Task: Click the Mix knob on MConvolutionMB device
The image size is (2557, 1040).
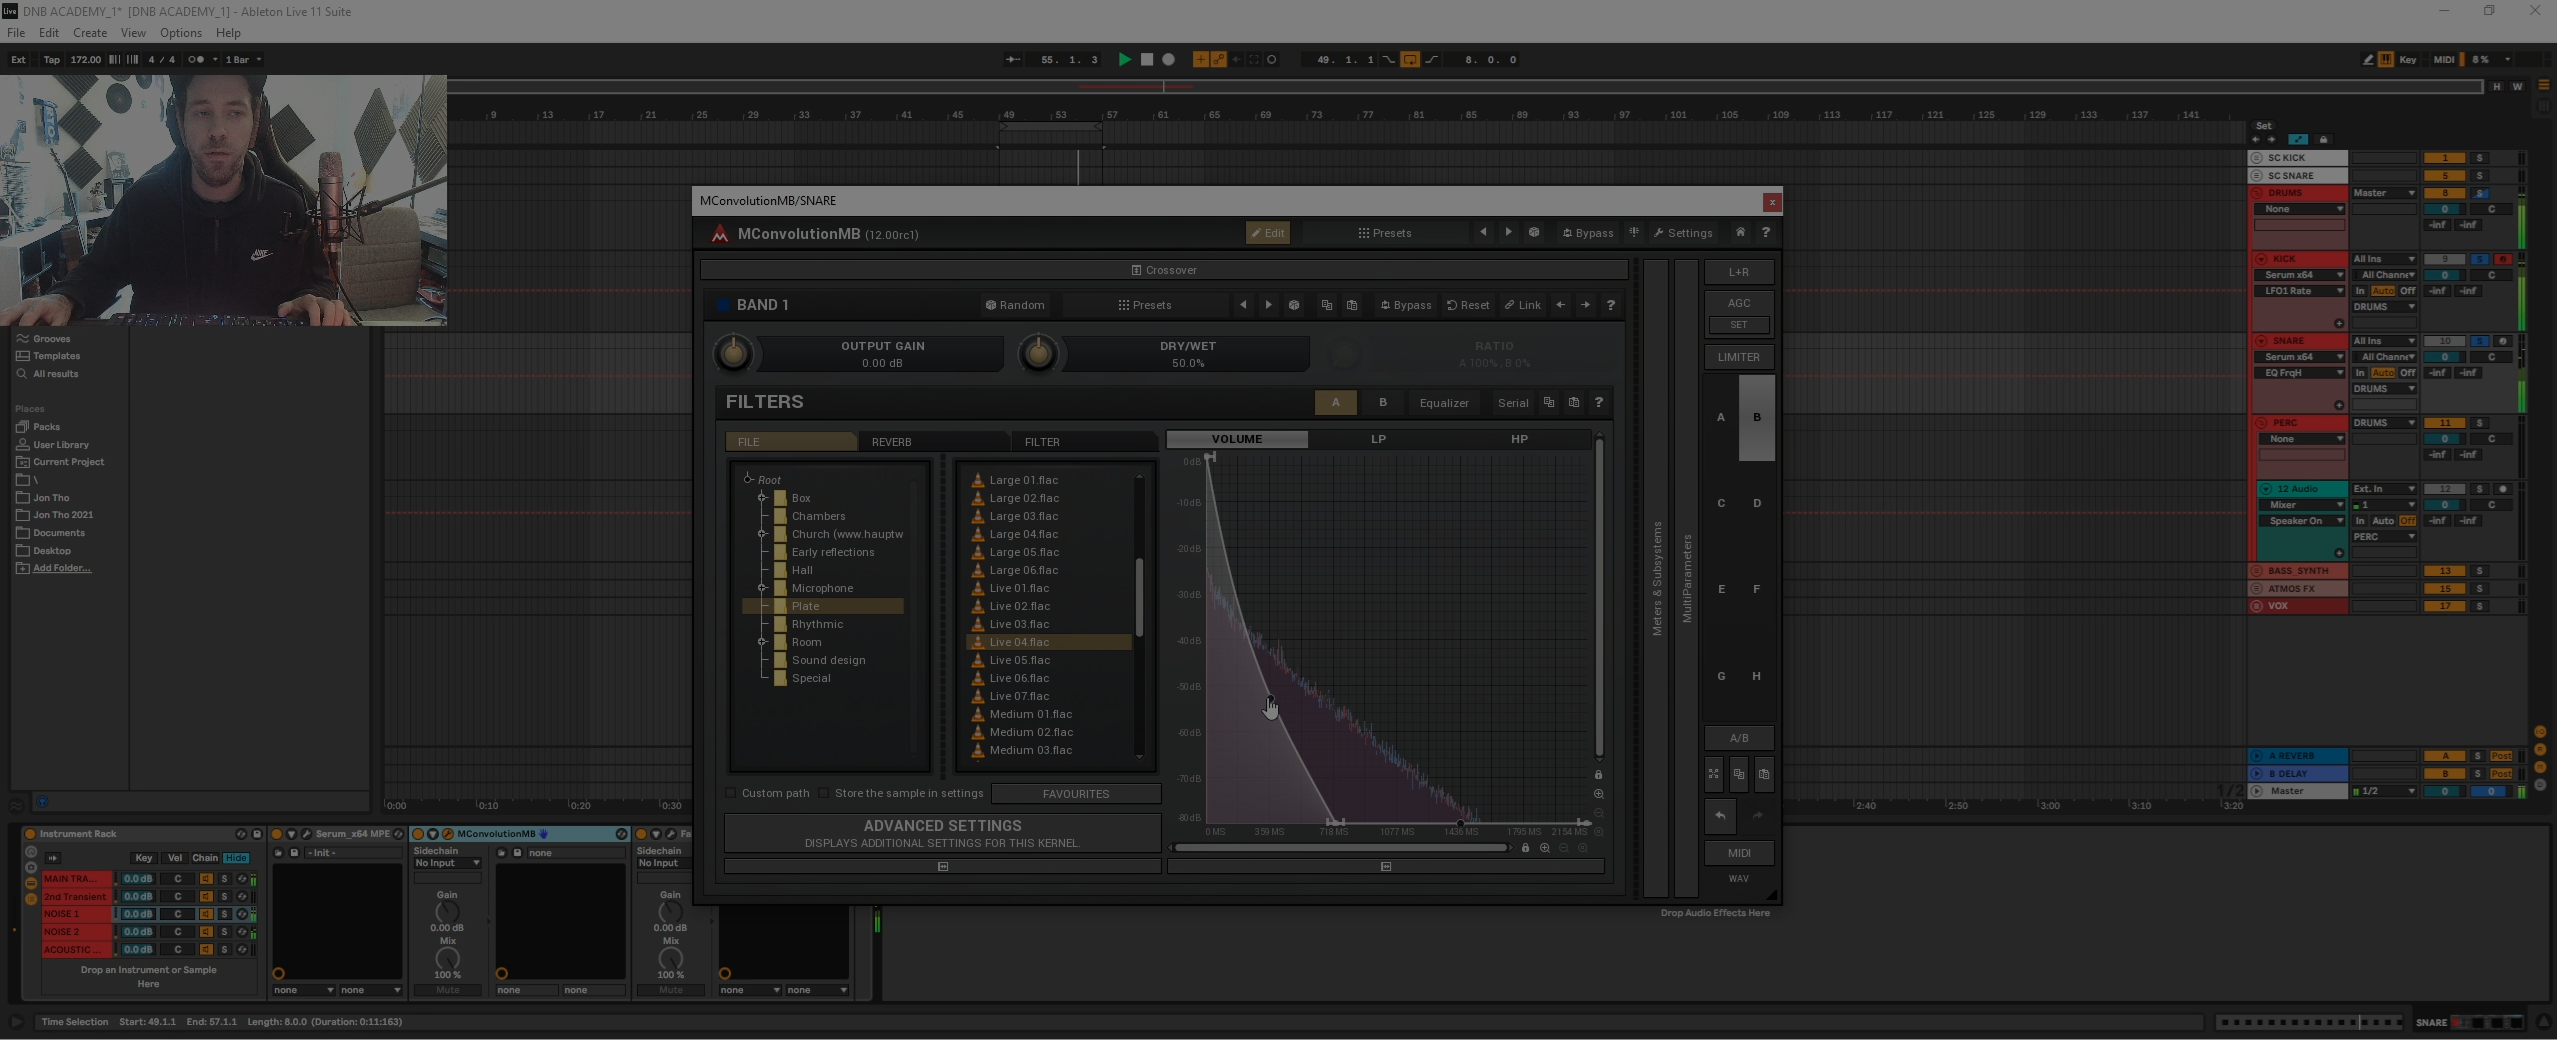Action: tap(447, 959)
